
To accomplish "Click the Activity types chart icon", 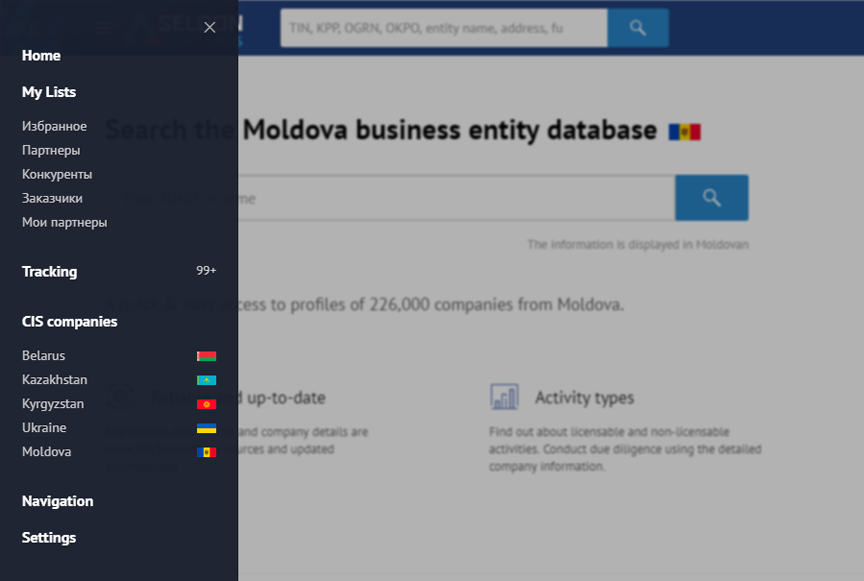I will click(504, 397).
